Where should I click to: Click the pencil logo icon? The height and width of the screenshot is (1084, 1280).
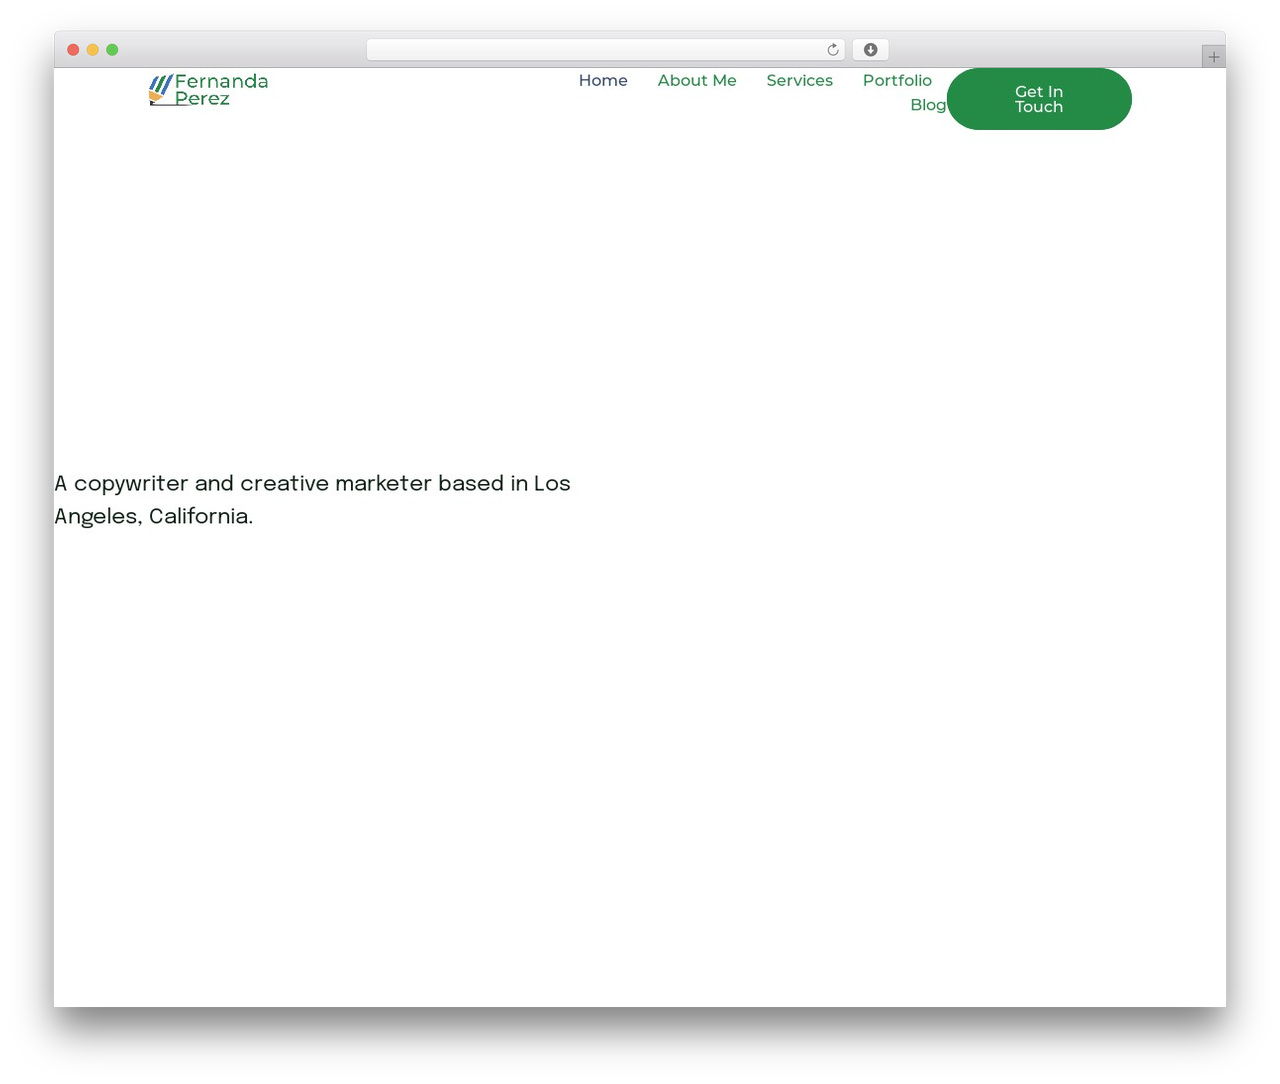point(160,90)
